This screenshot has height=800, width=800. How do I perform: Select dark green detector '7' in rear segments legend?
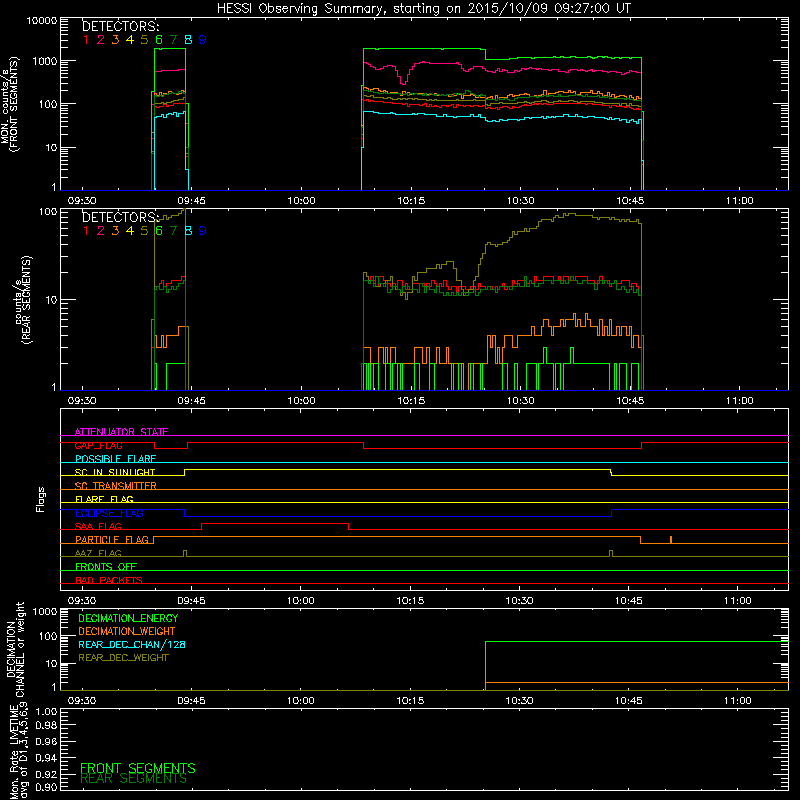[173, 231]
